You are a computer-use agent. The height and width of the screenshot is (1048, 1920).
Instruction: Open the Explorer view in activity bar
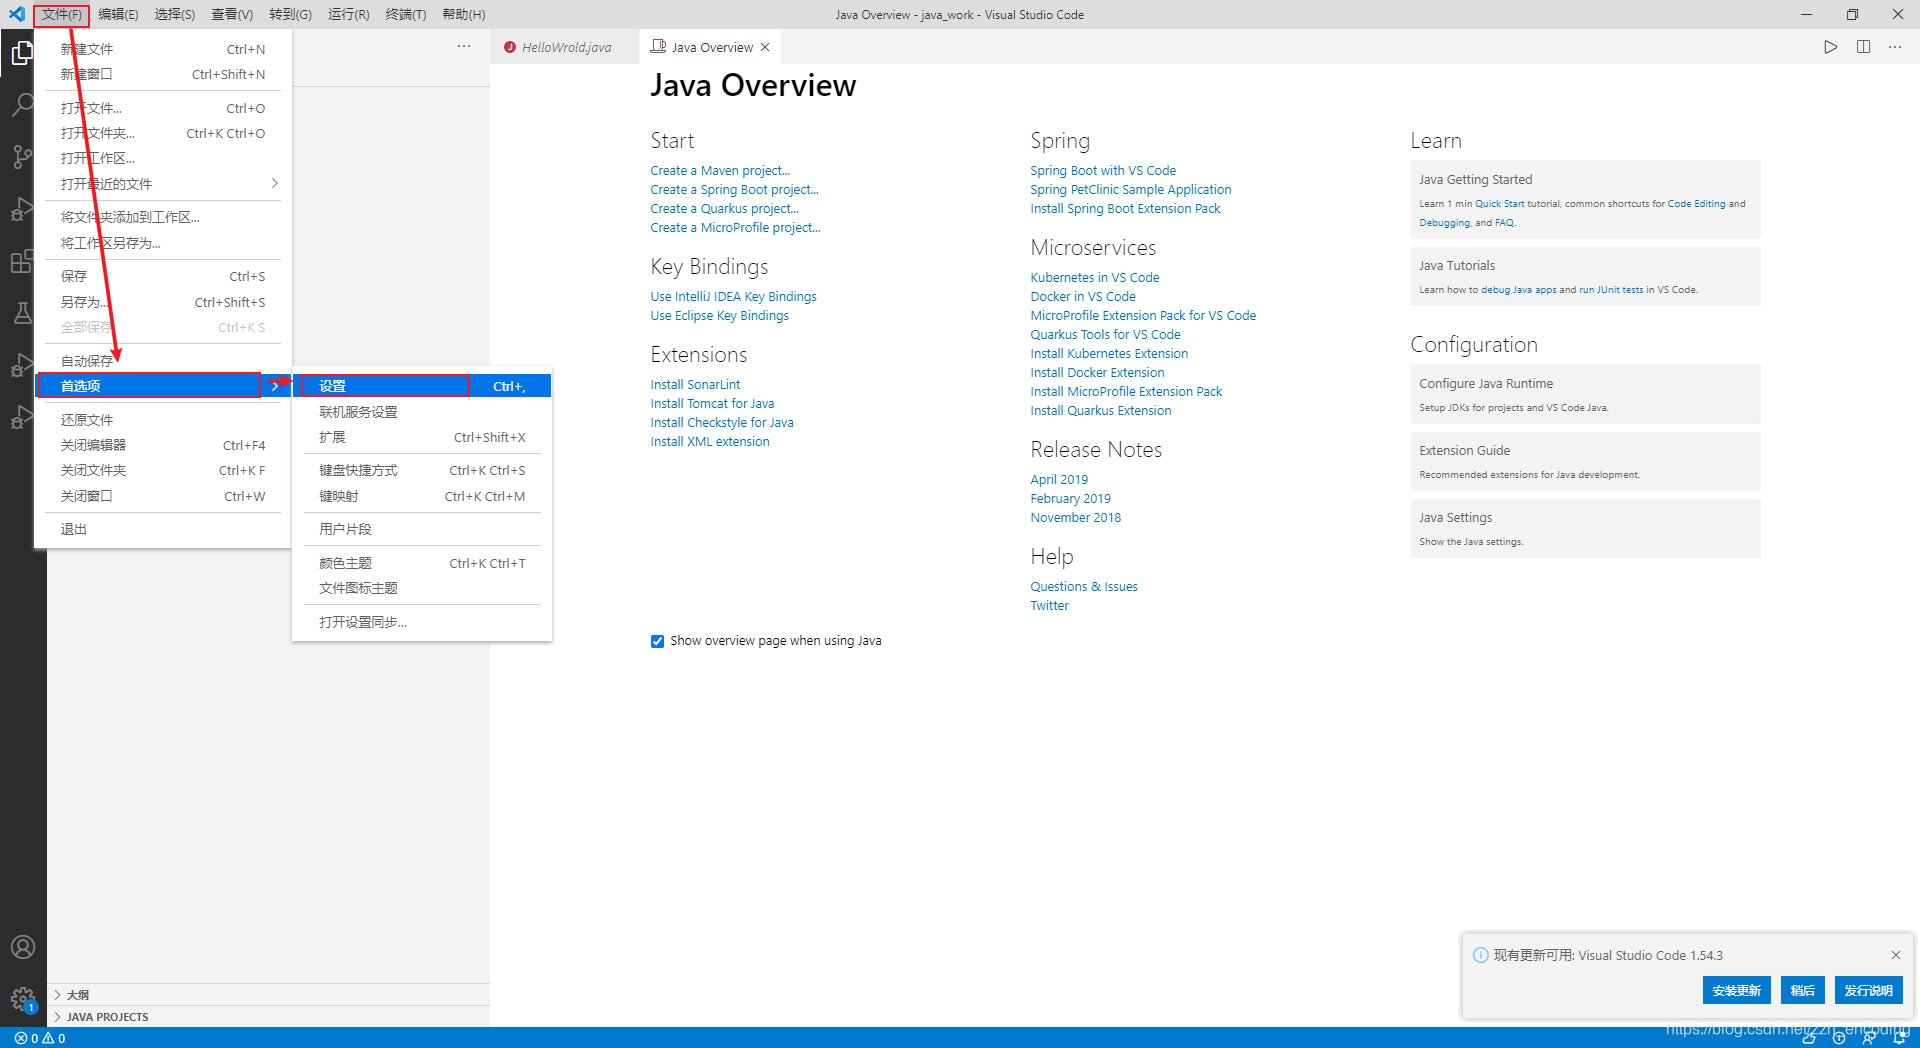point(22,53)
